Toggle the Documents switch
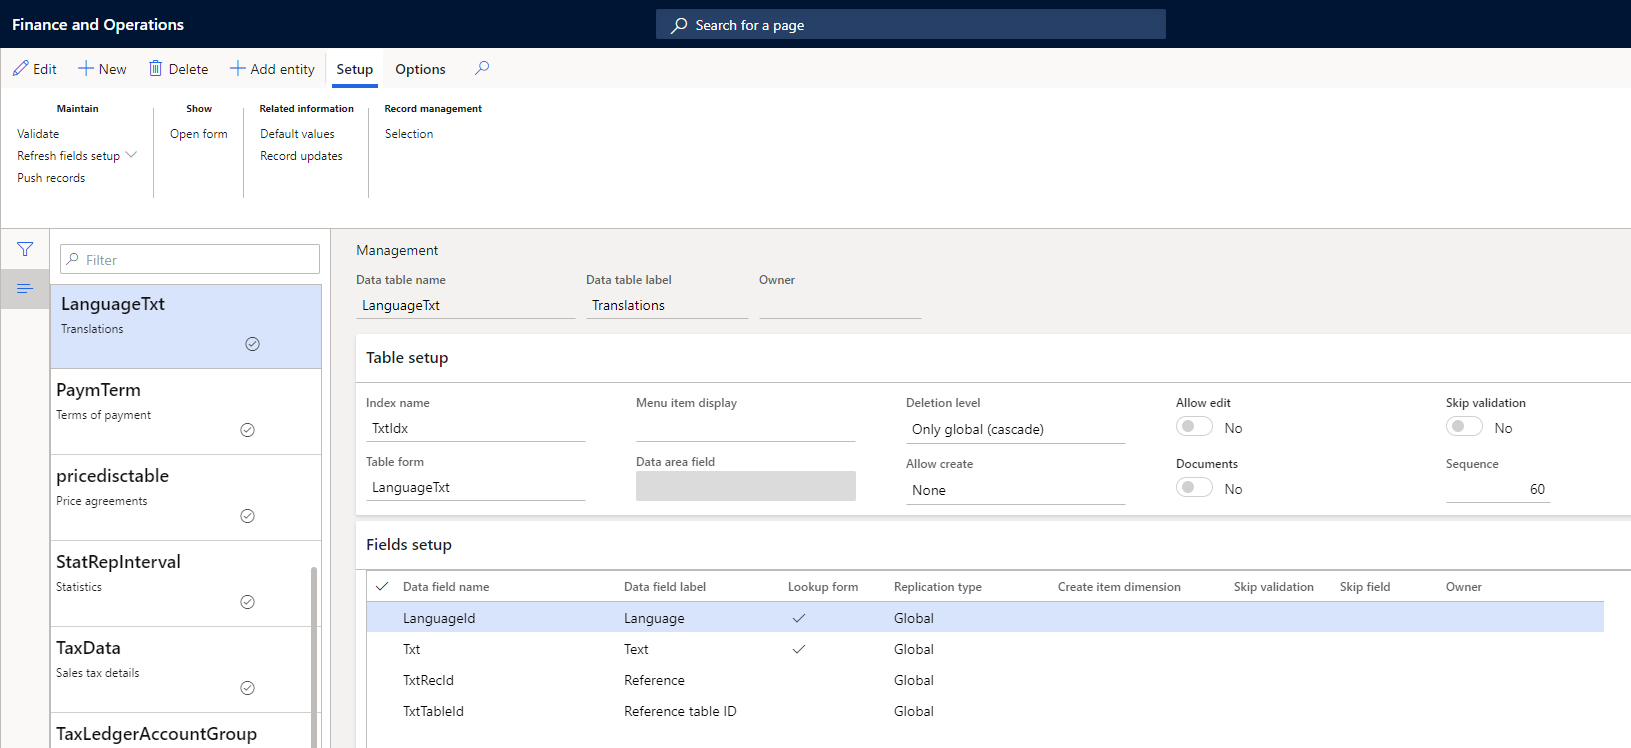This screenshot has height=748, width=1631. point(1194,488)
